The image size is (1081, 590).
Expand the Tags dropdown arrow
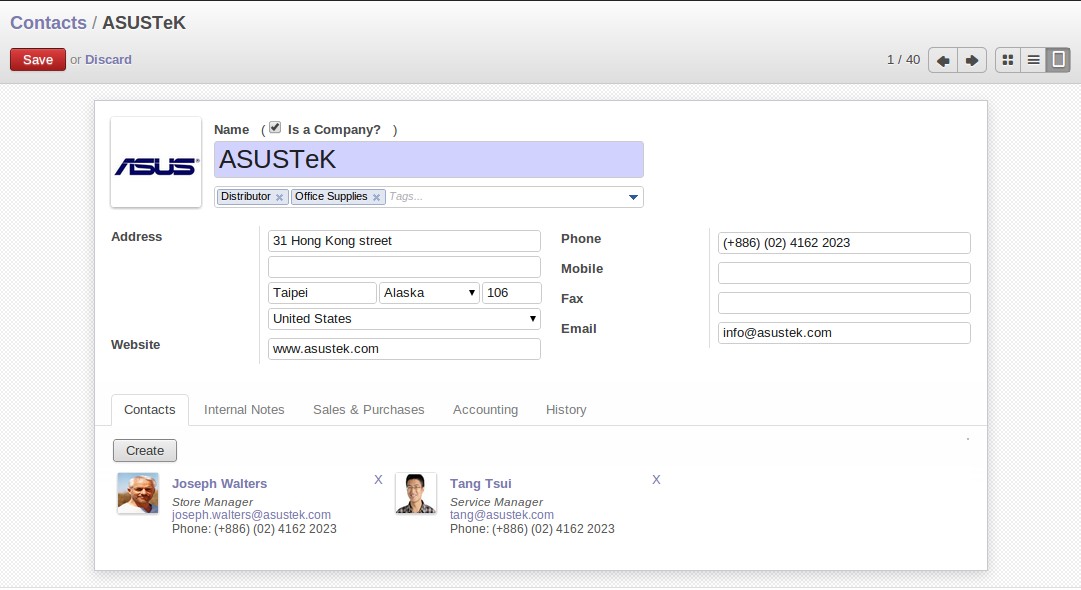click(x=634, y=197)
